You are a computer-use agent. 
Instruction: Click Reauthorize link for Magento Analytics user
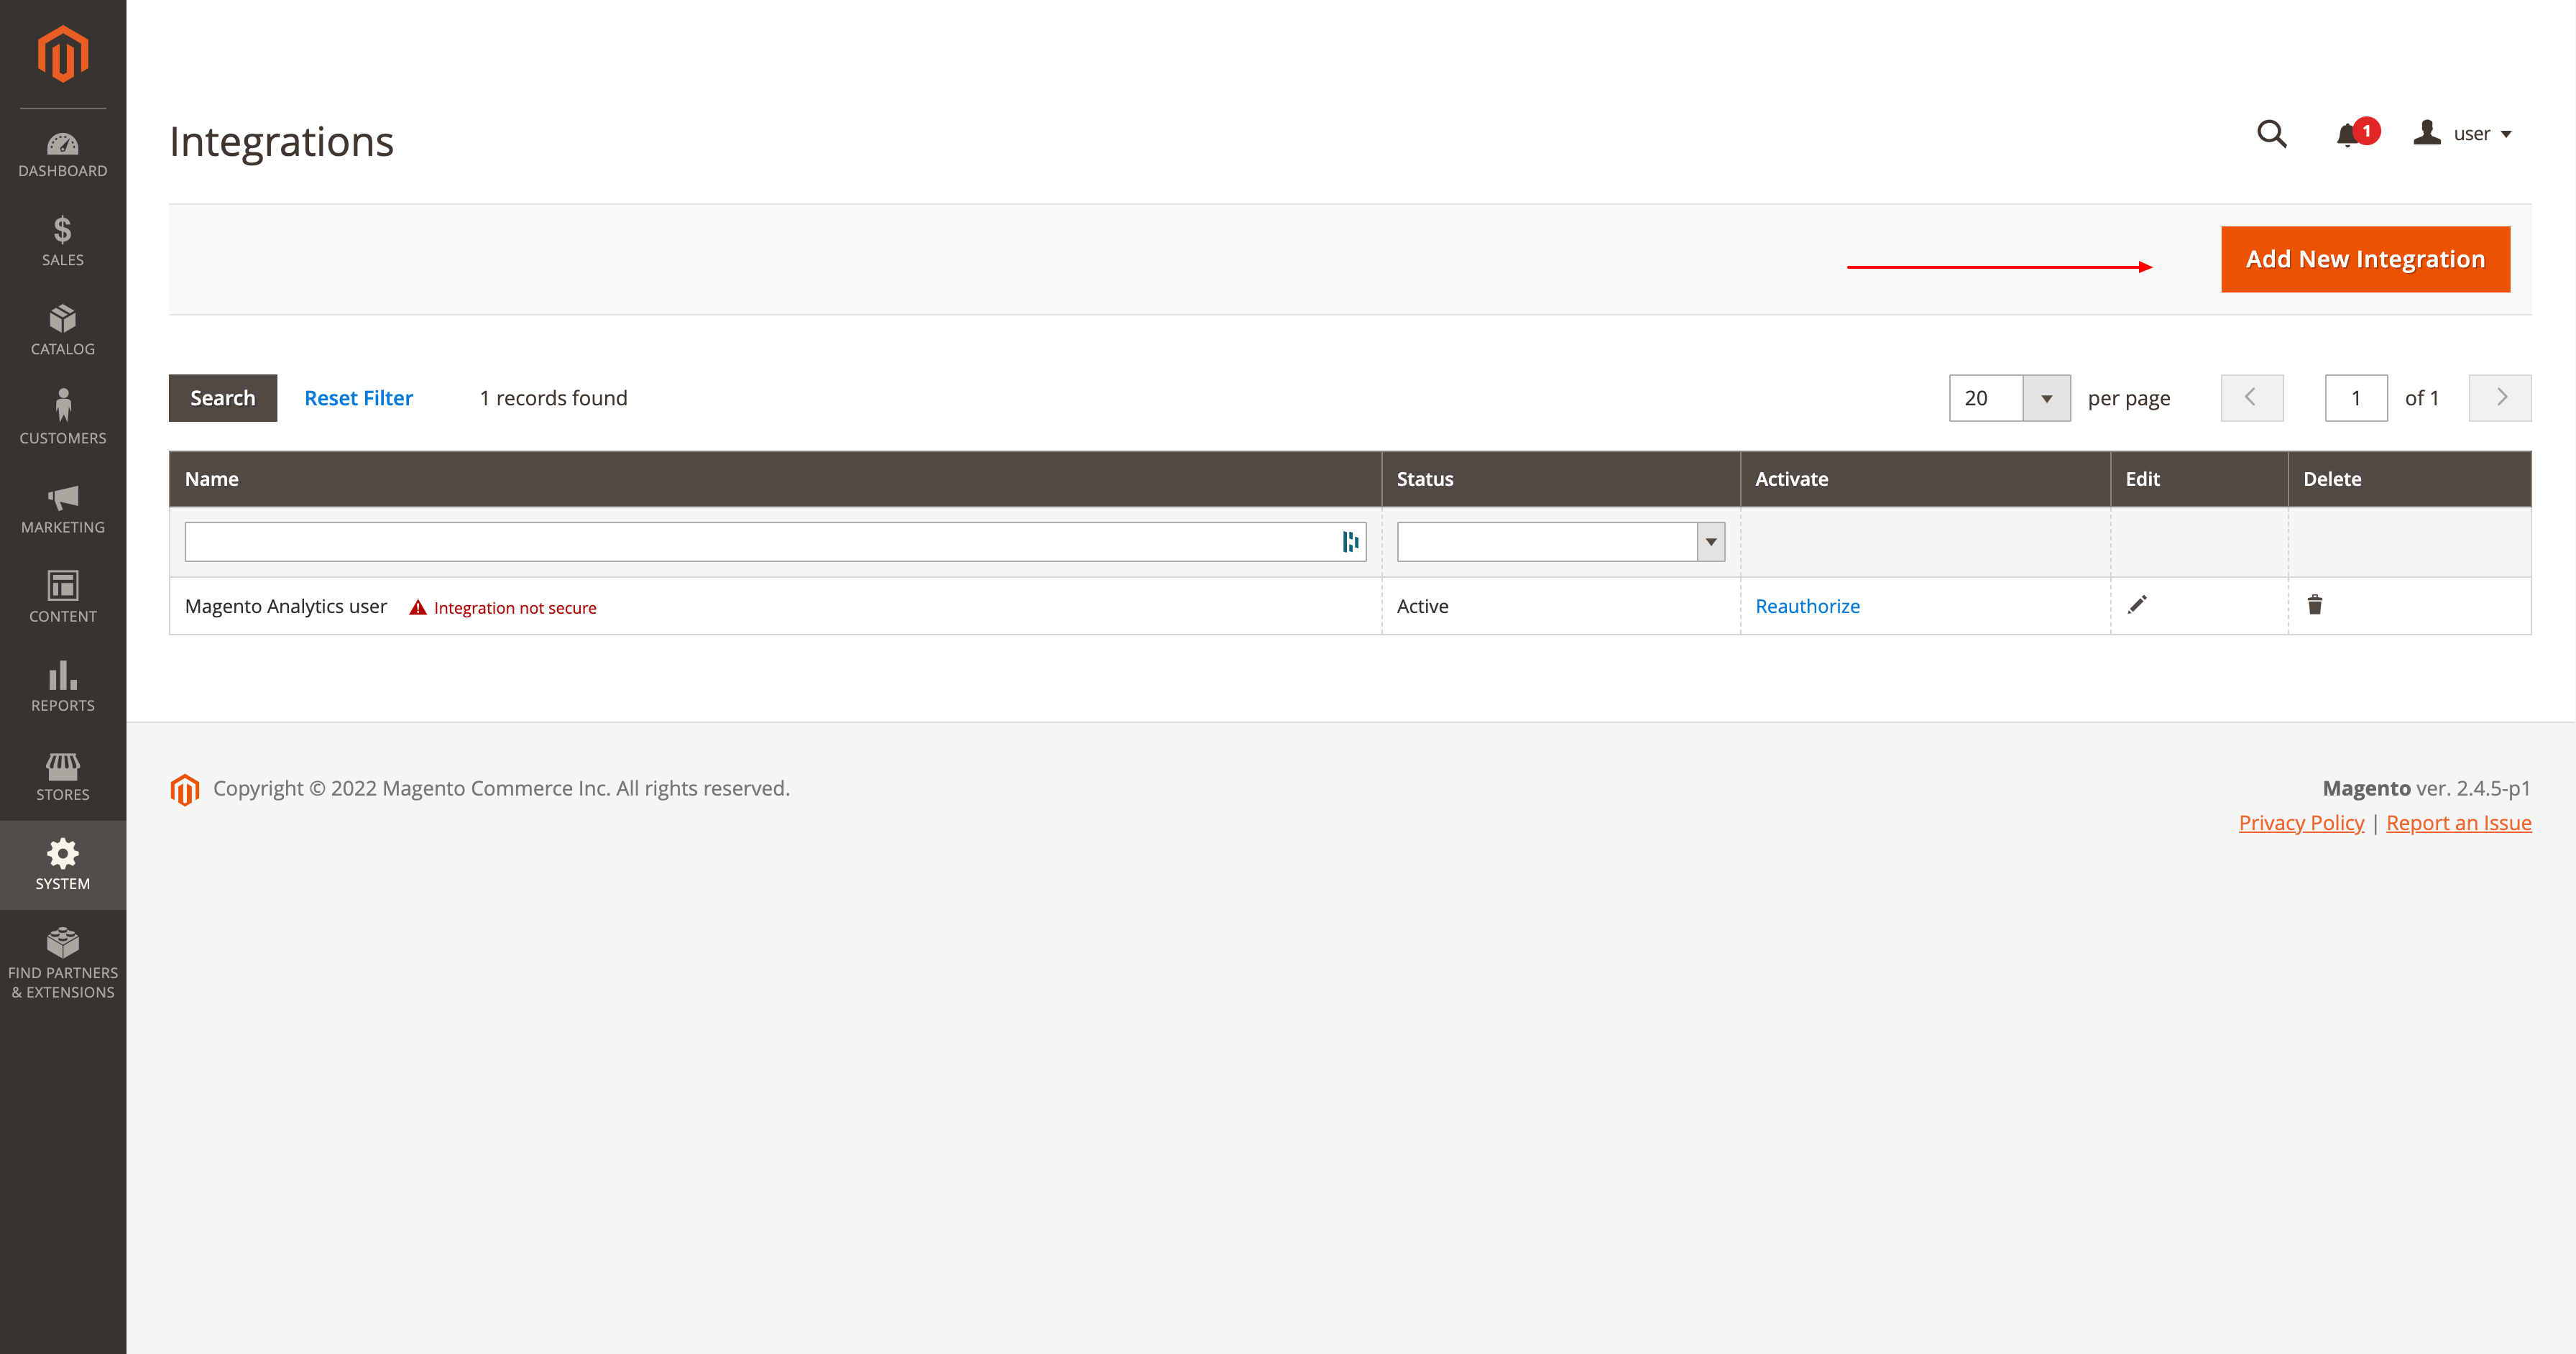1808,604
